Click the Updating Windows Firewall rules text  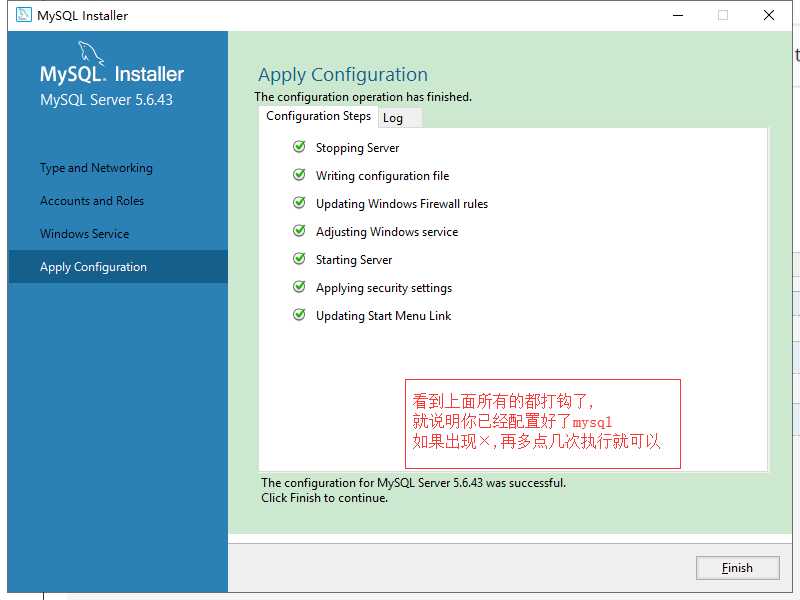[x=402, y=204]
